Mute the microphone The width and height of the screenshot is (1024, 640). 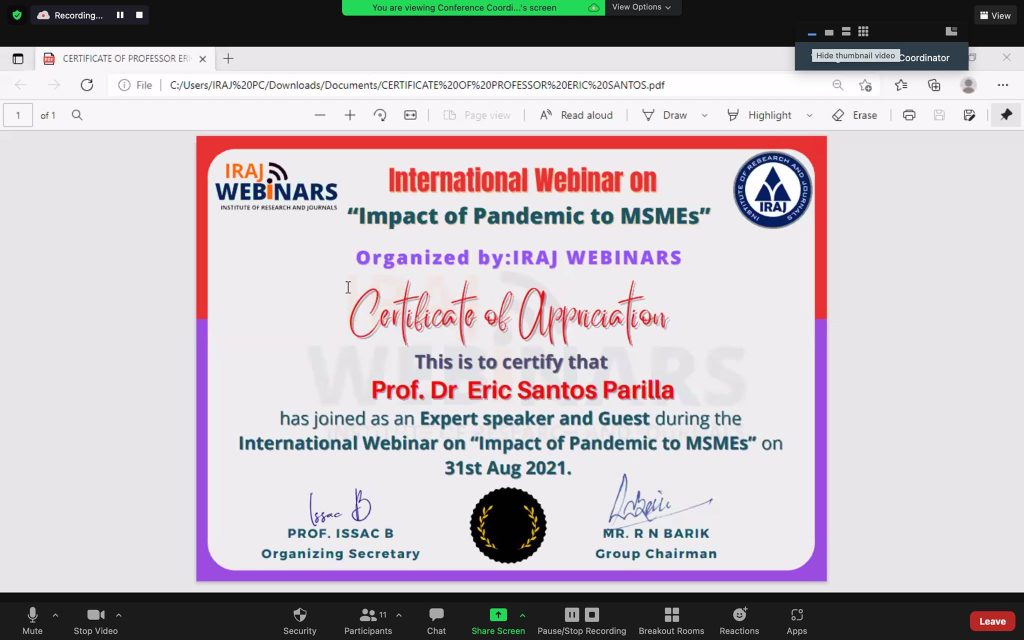[32, 615]
